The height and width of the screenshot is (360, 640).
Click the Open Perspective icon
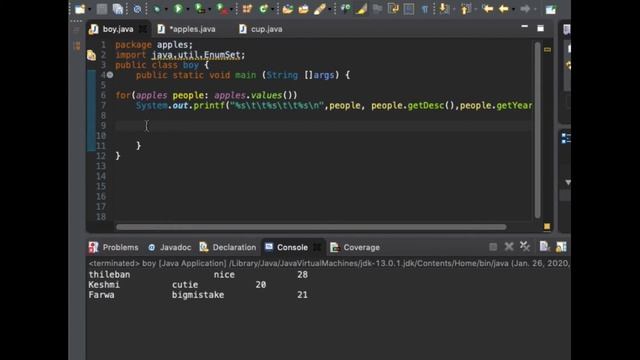tap(550, 9)
